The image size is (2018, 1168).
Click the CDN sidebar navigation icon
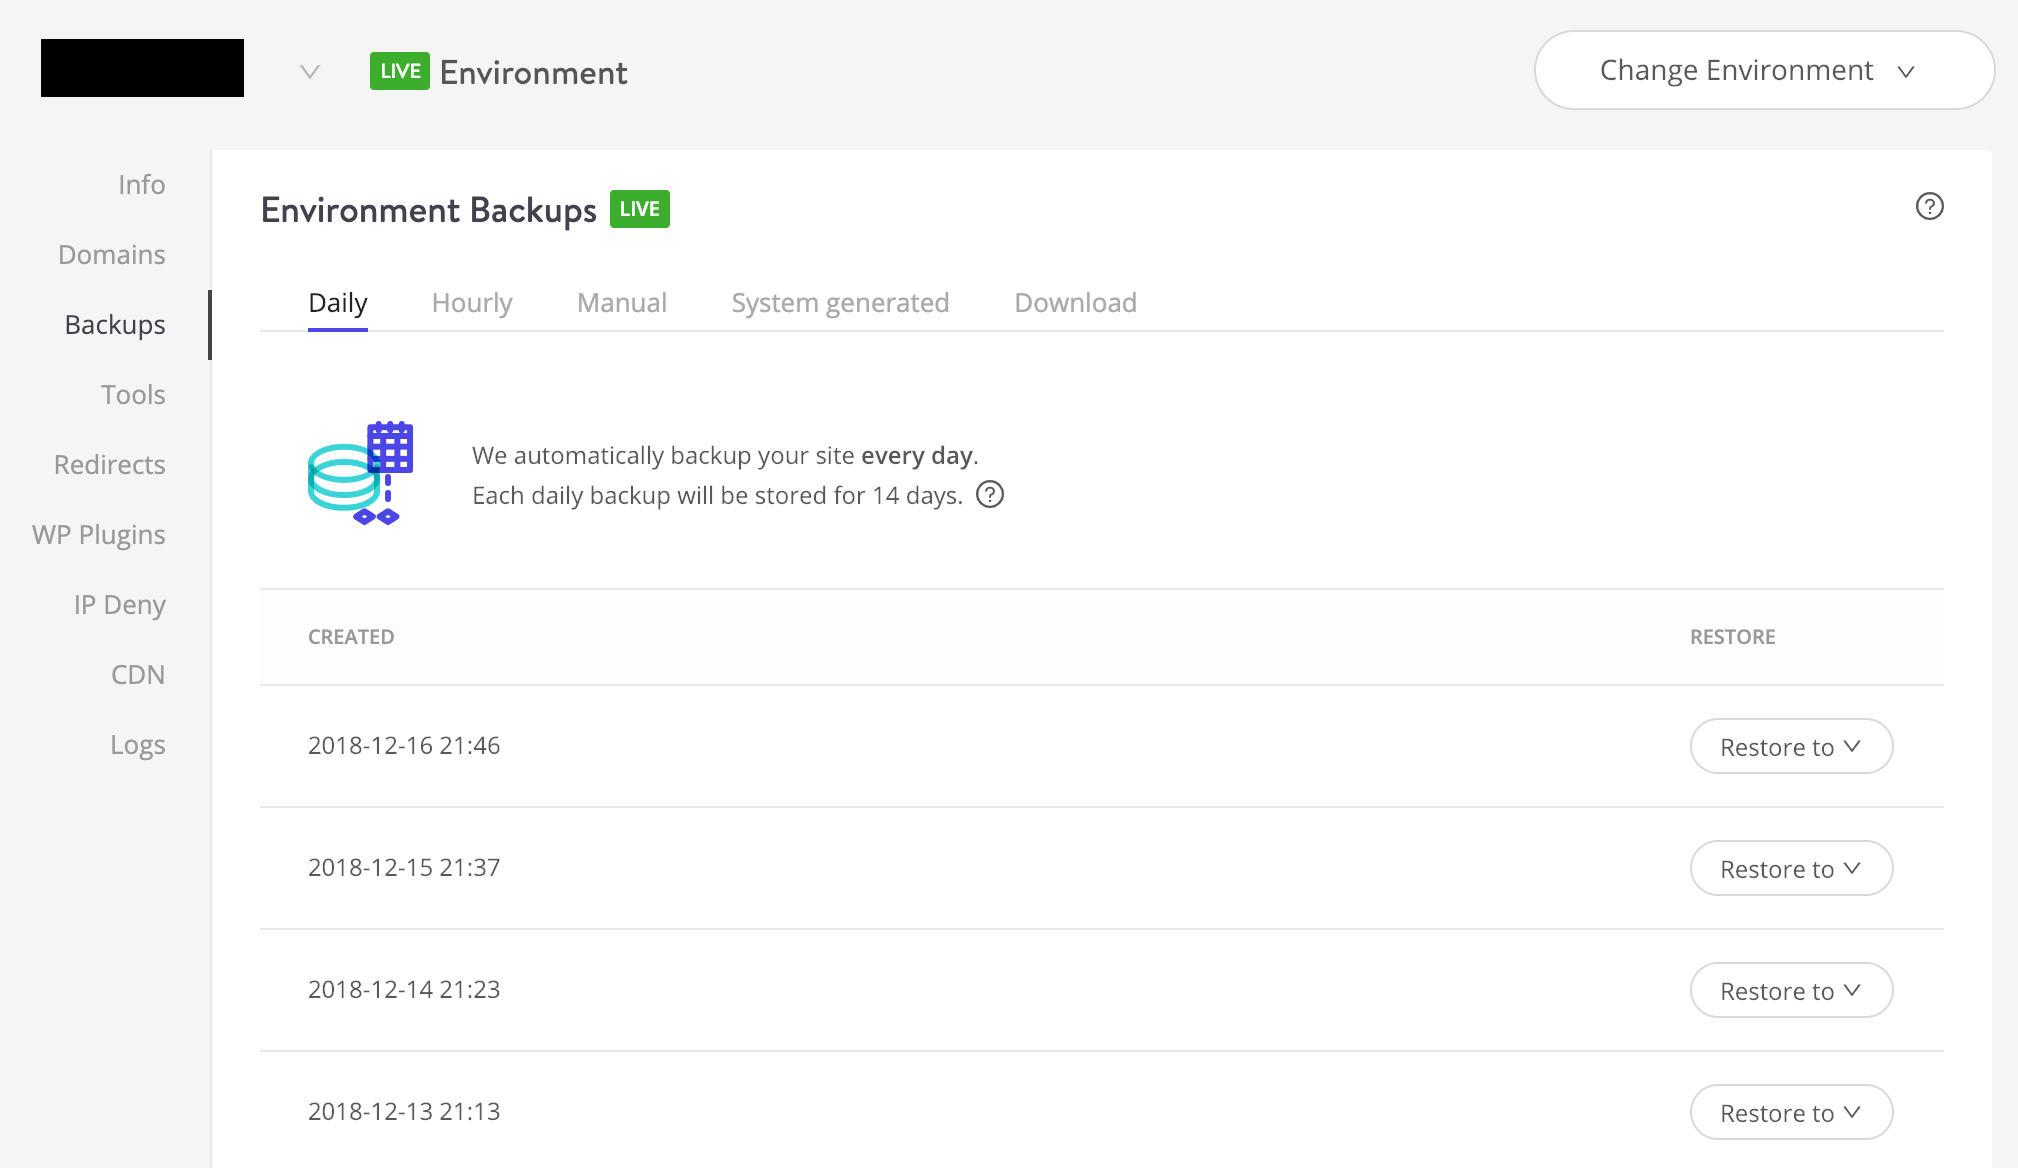pos(139,673)
